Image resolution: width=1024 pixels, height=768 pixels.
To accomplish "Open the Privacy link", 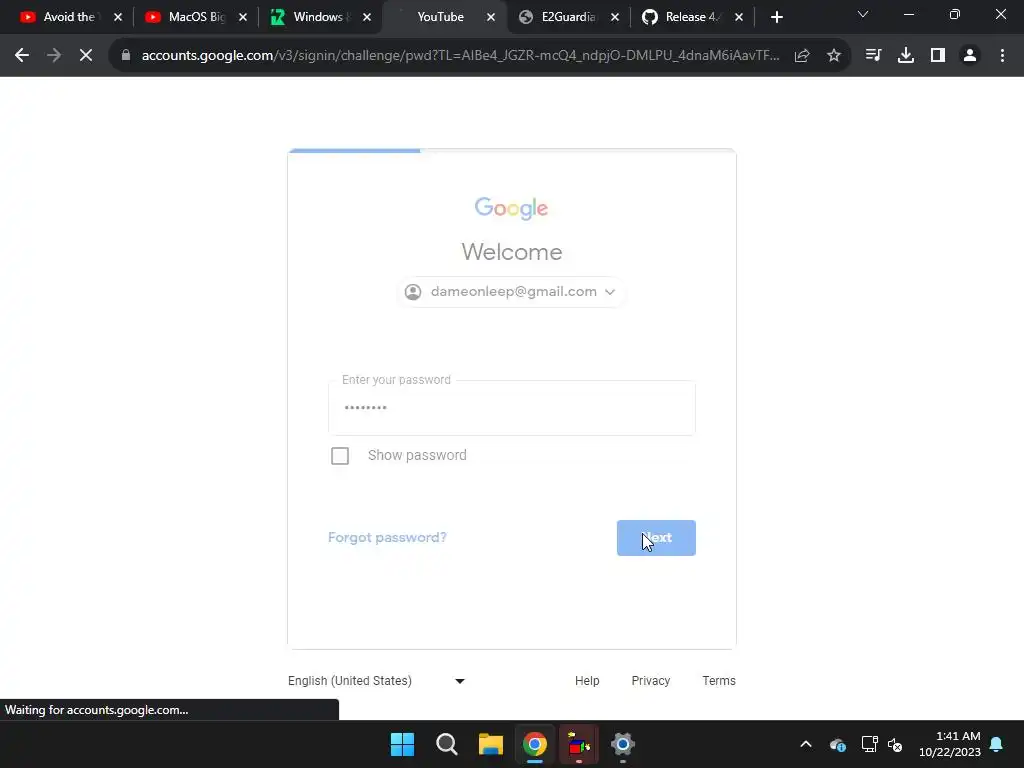I will coord(650,680).
